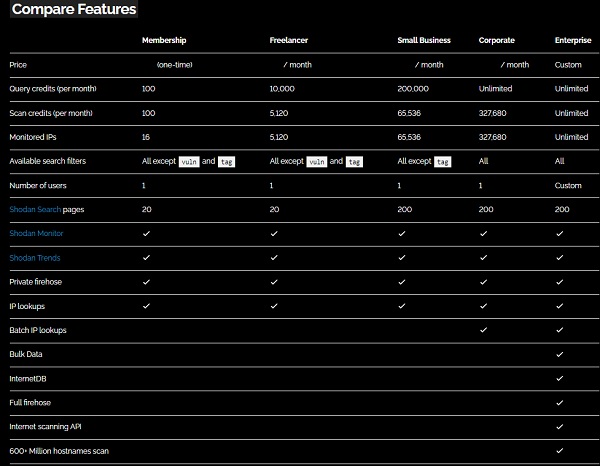Select the Small Business column header
600x466 pixels.
point(424,40)
